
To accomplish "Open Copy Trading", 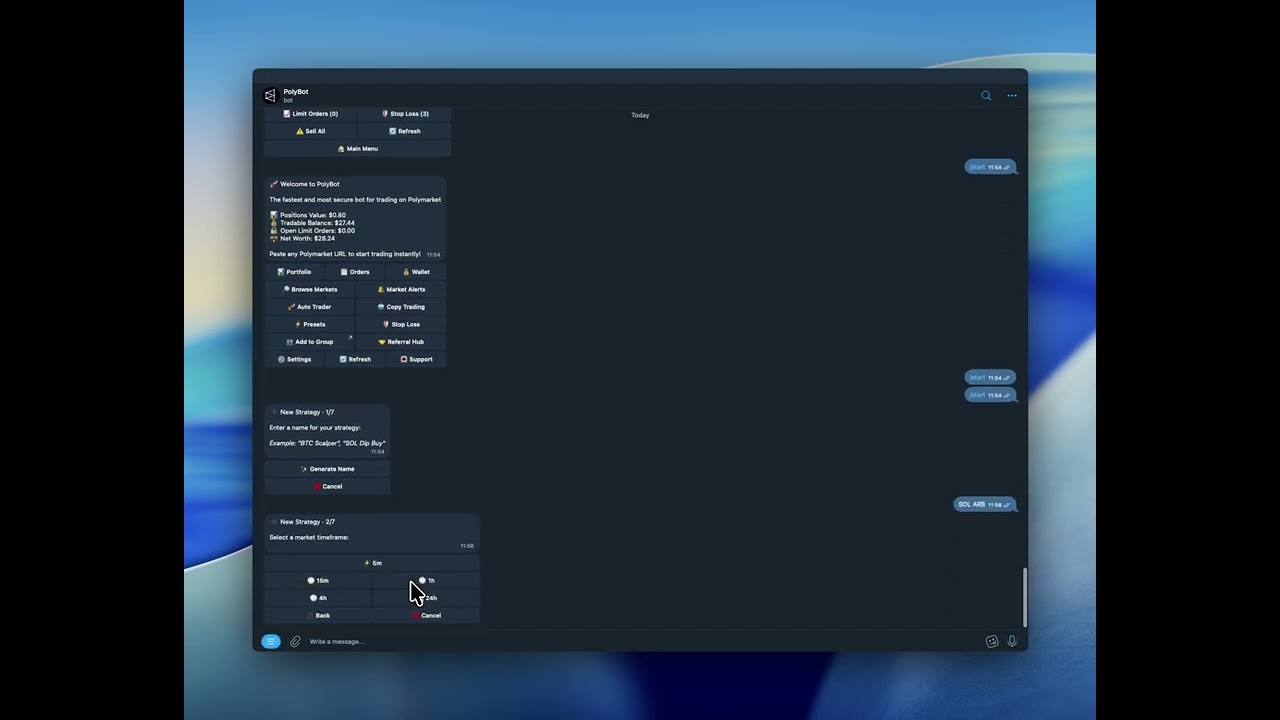I will coord(401,307).
